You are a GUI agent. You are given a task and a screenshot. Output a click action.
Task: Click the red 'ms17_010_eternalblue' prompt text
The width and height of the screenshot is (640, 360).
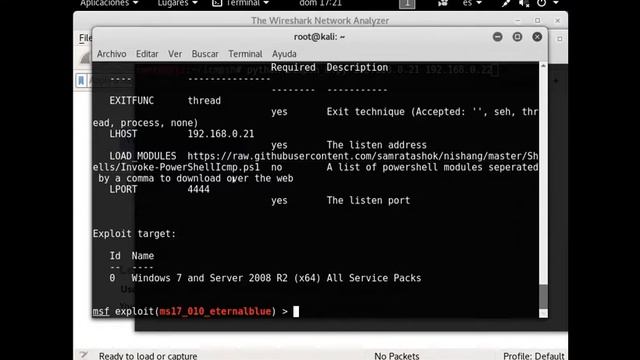(215, 311)
